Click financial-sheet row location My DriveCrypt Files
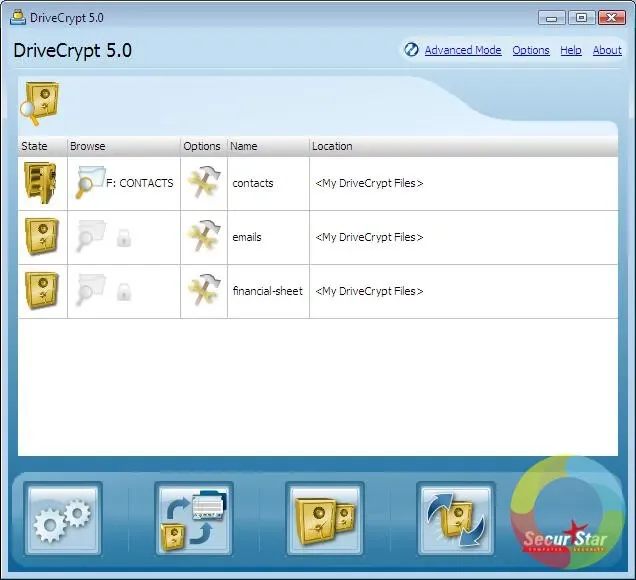Screen dimensions: 636x580 tap(369, 291)
